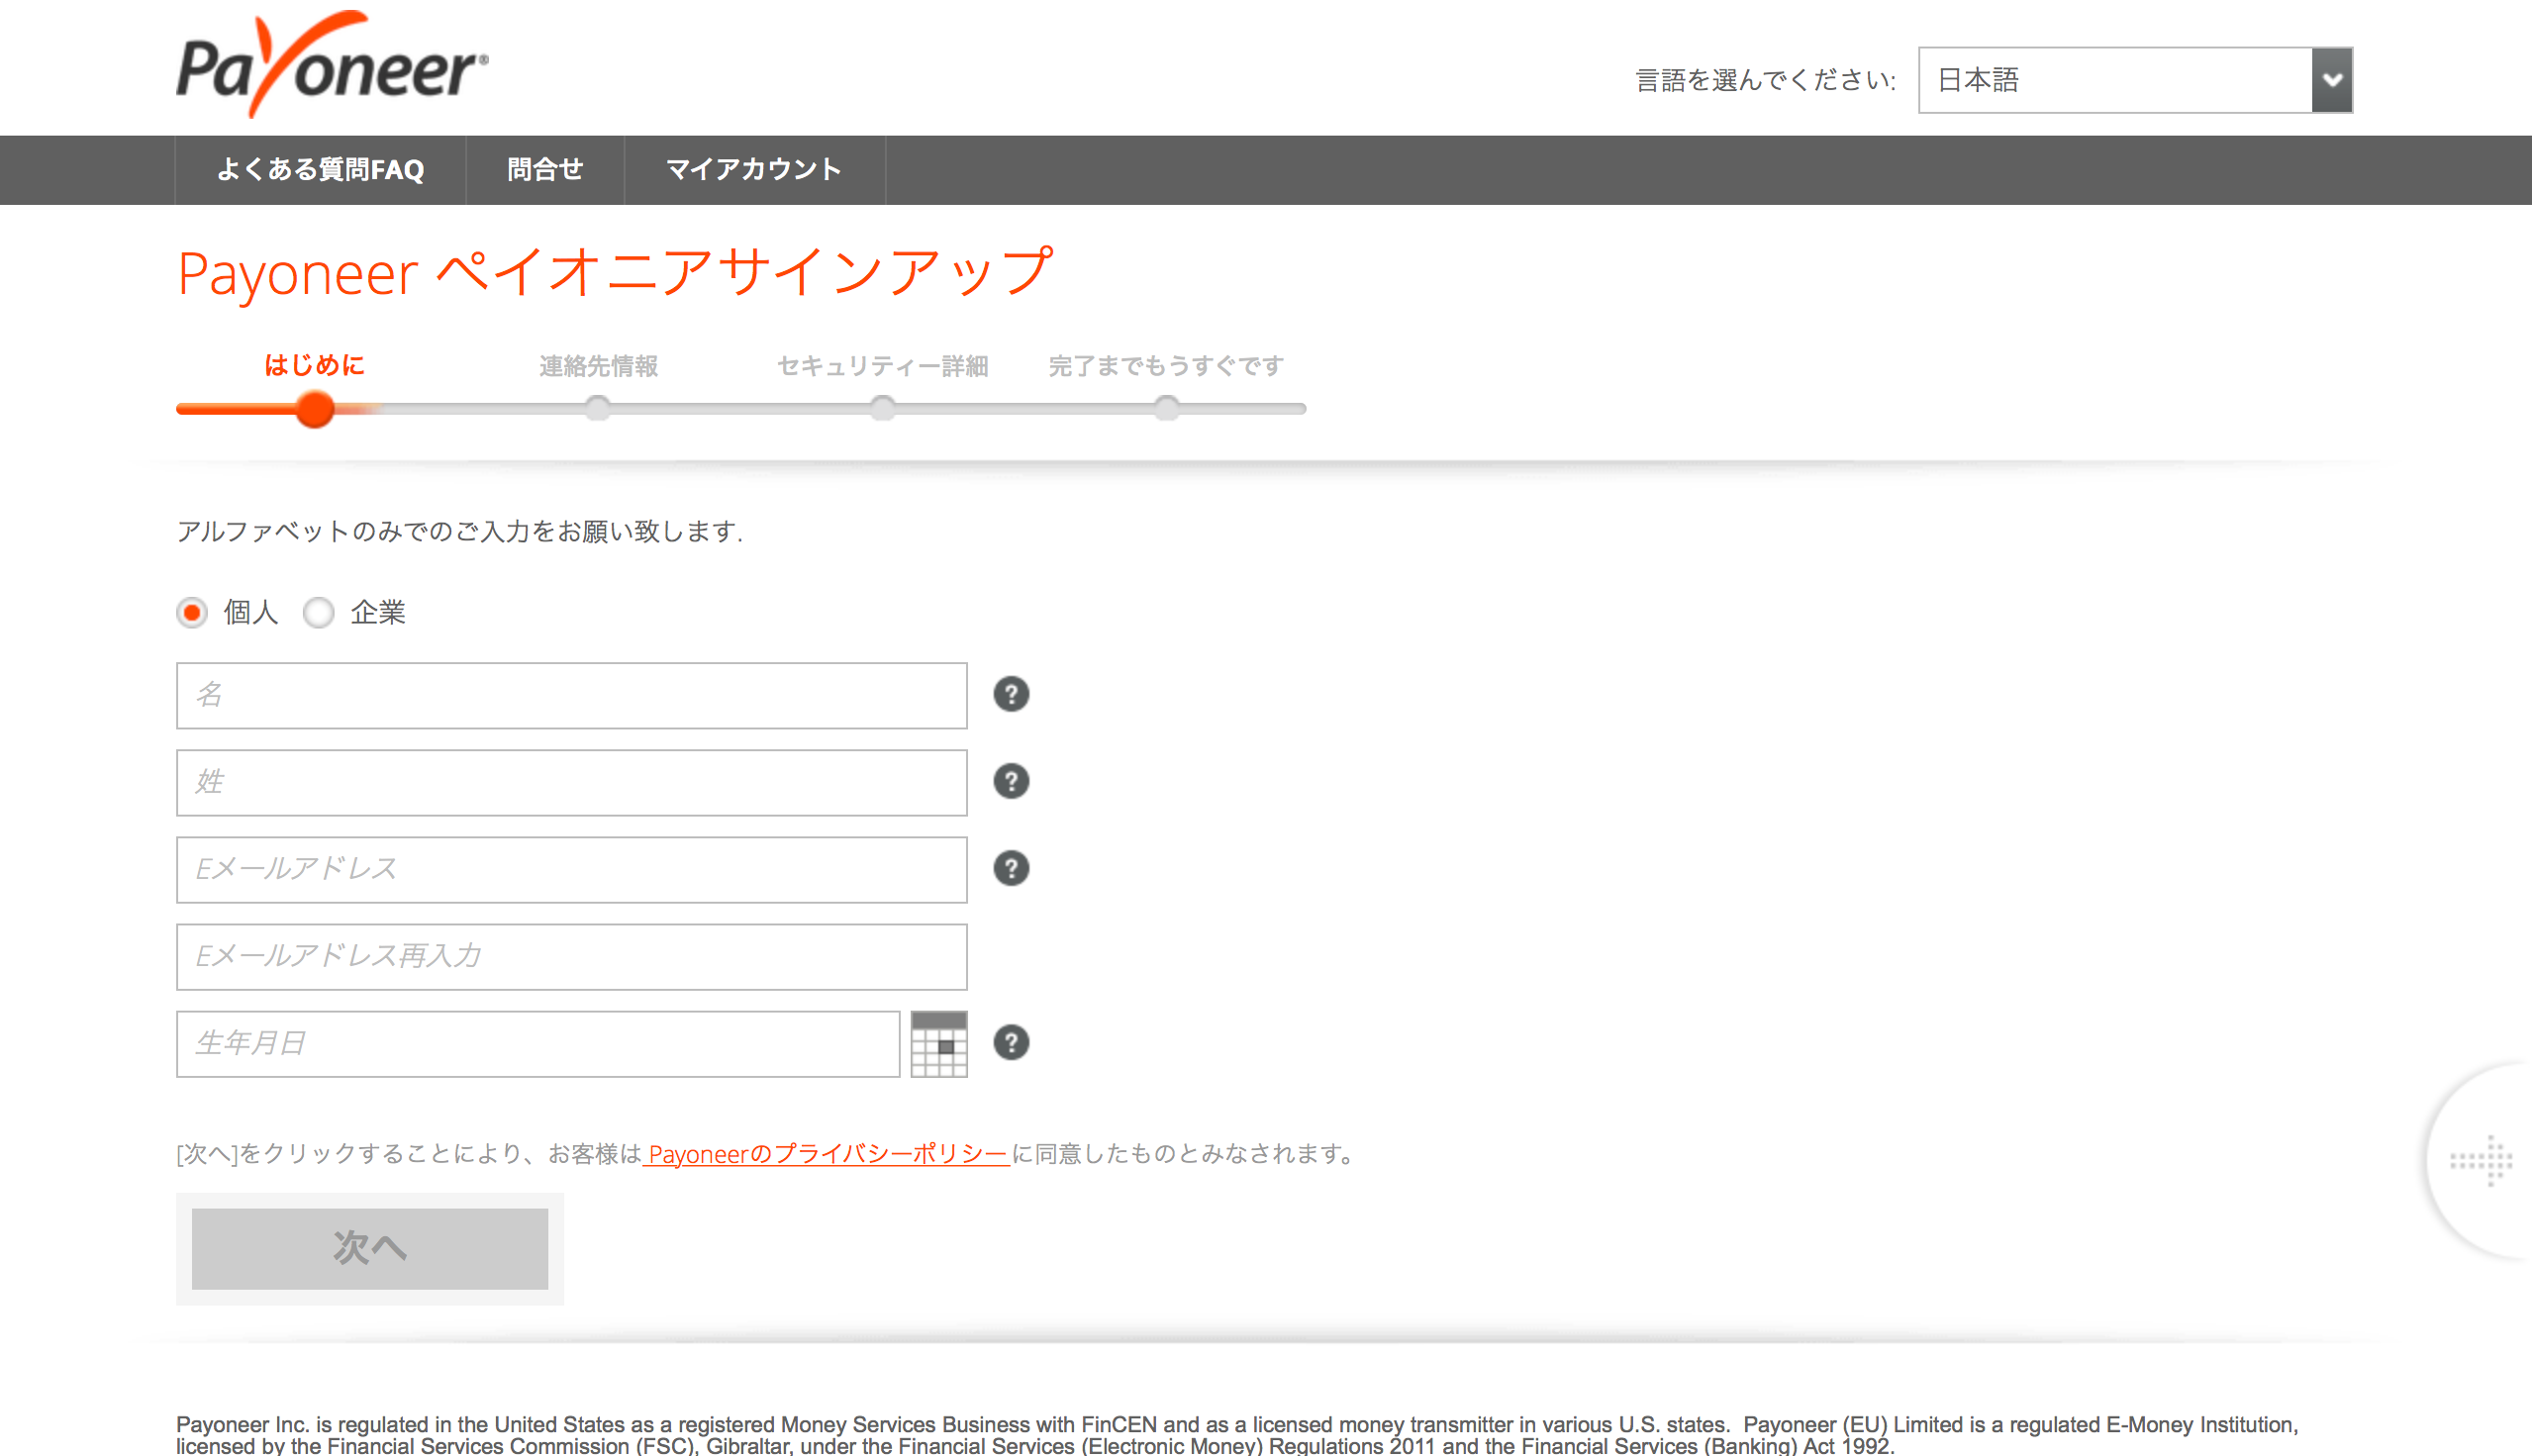Open help icon beside 名 field

click(1011, 694)
